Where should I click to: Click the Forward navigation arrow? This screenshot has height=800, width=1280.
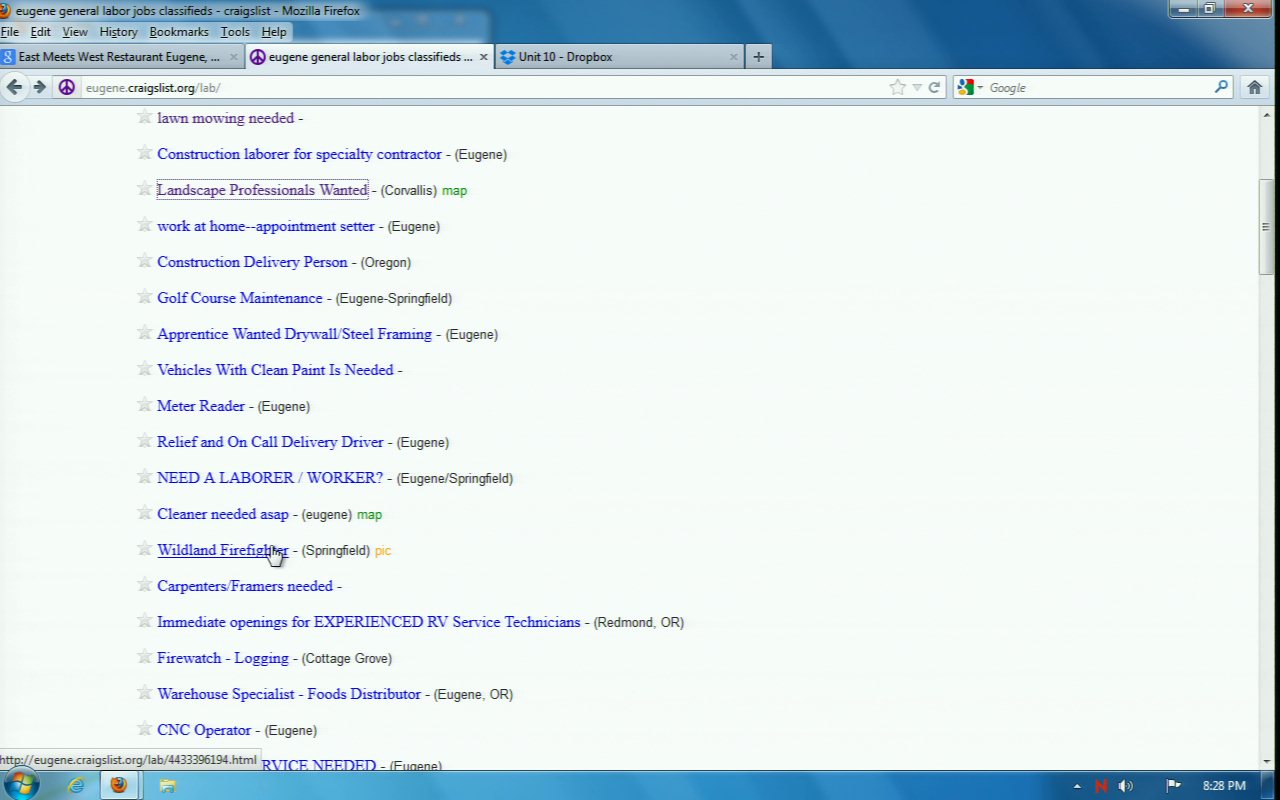pyautogui.click(x=39, y=87)
